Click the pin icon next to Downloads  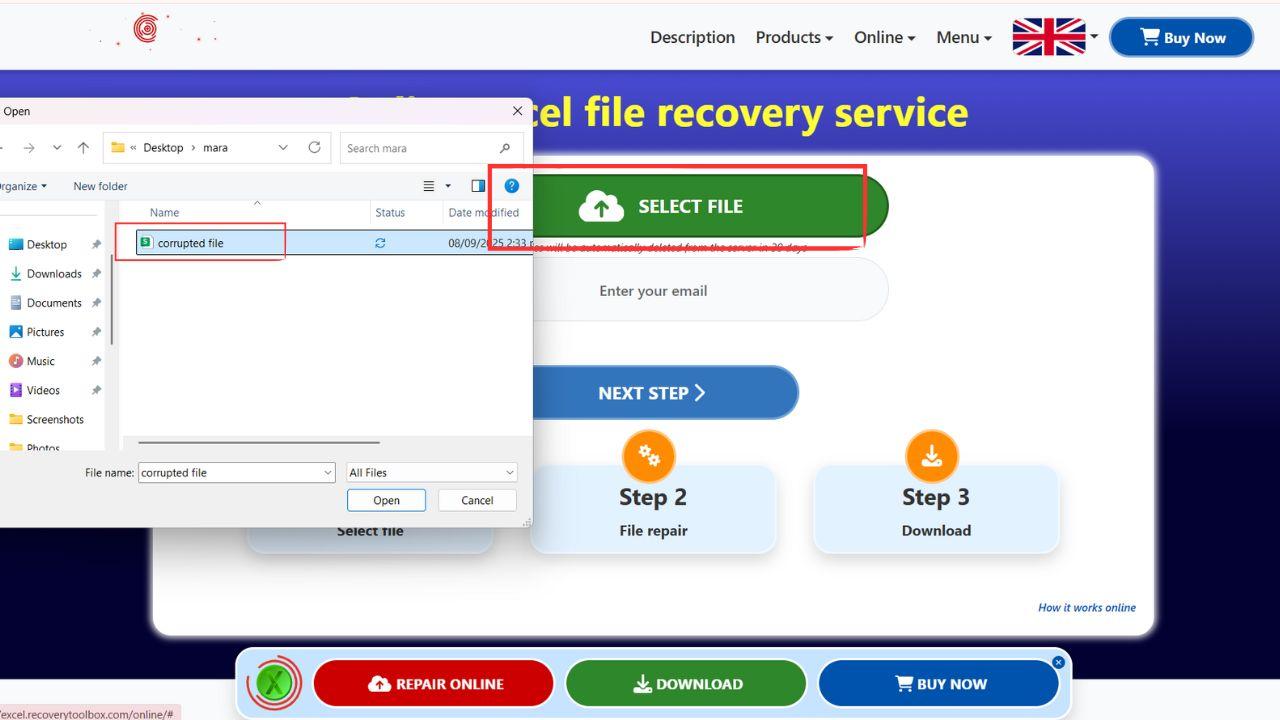(x=96, y=273)
